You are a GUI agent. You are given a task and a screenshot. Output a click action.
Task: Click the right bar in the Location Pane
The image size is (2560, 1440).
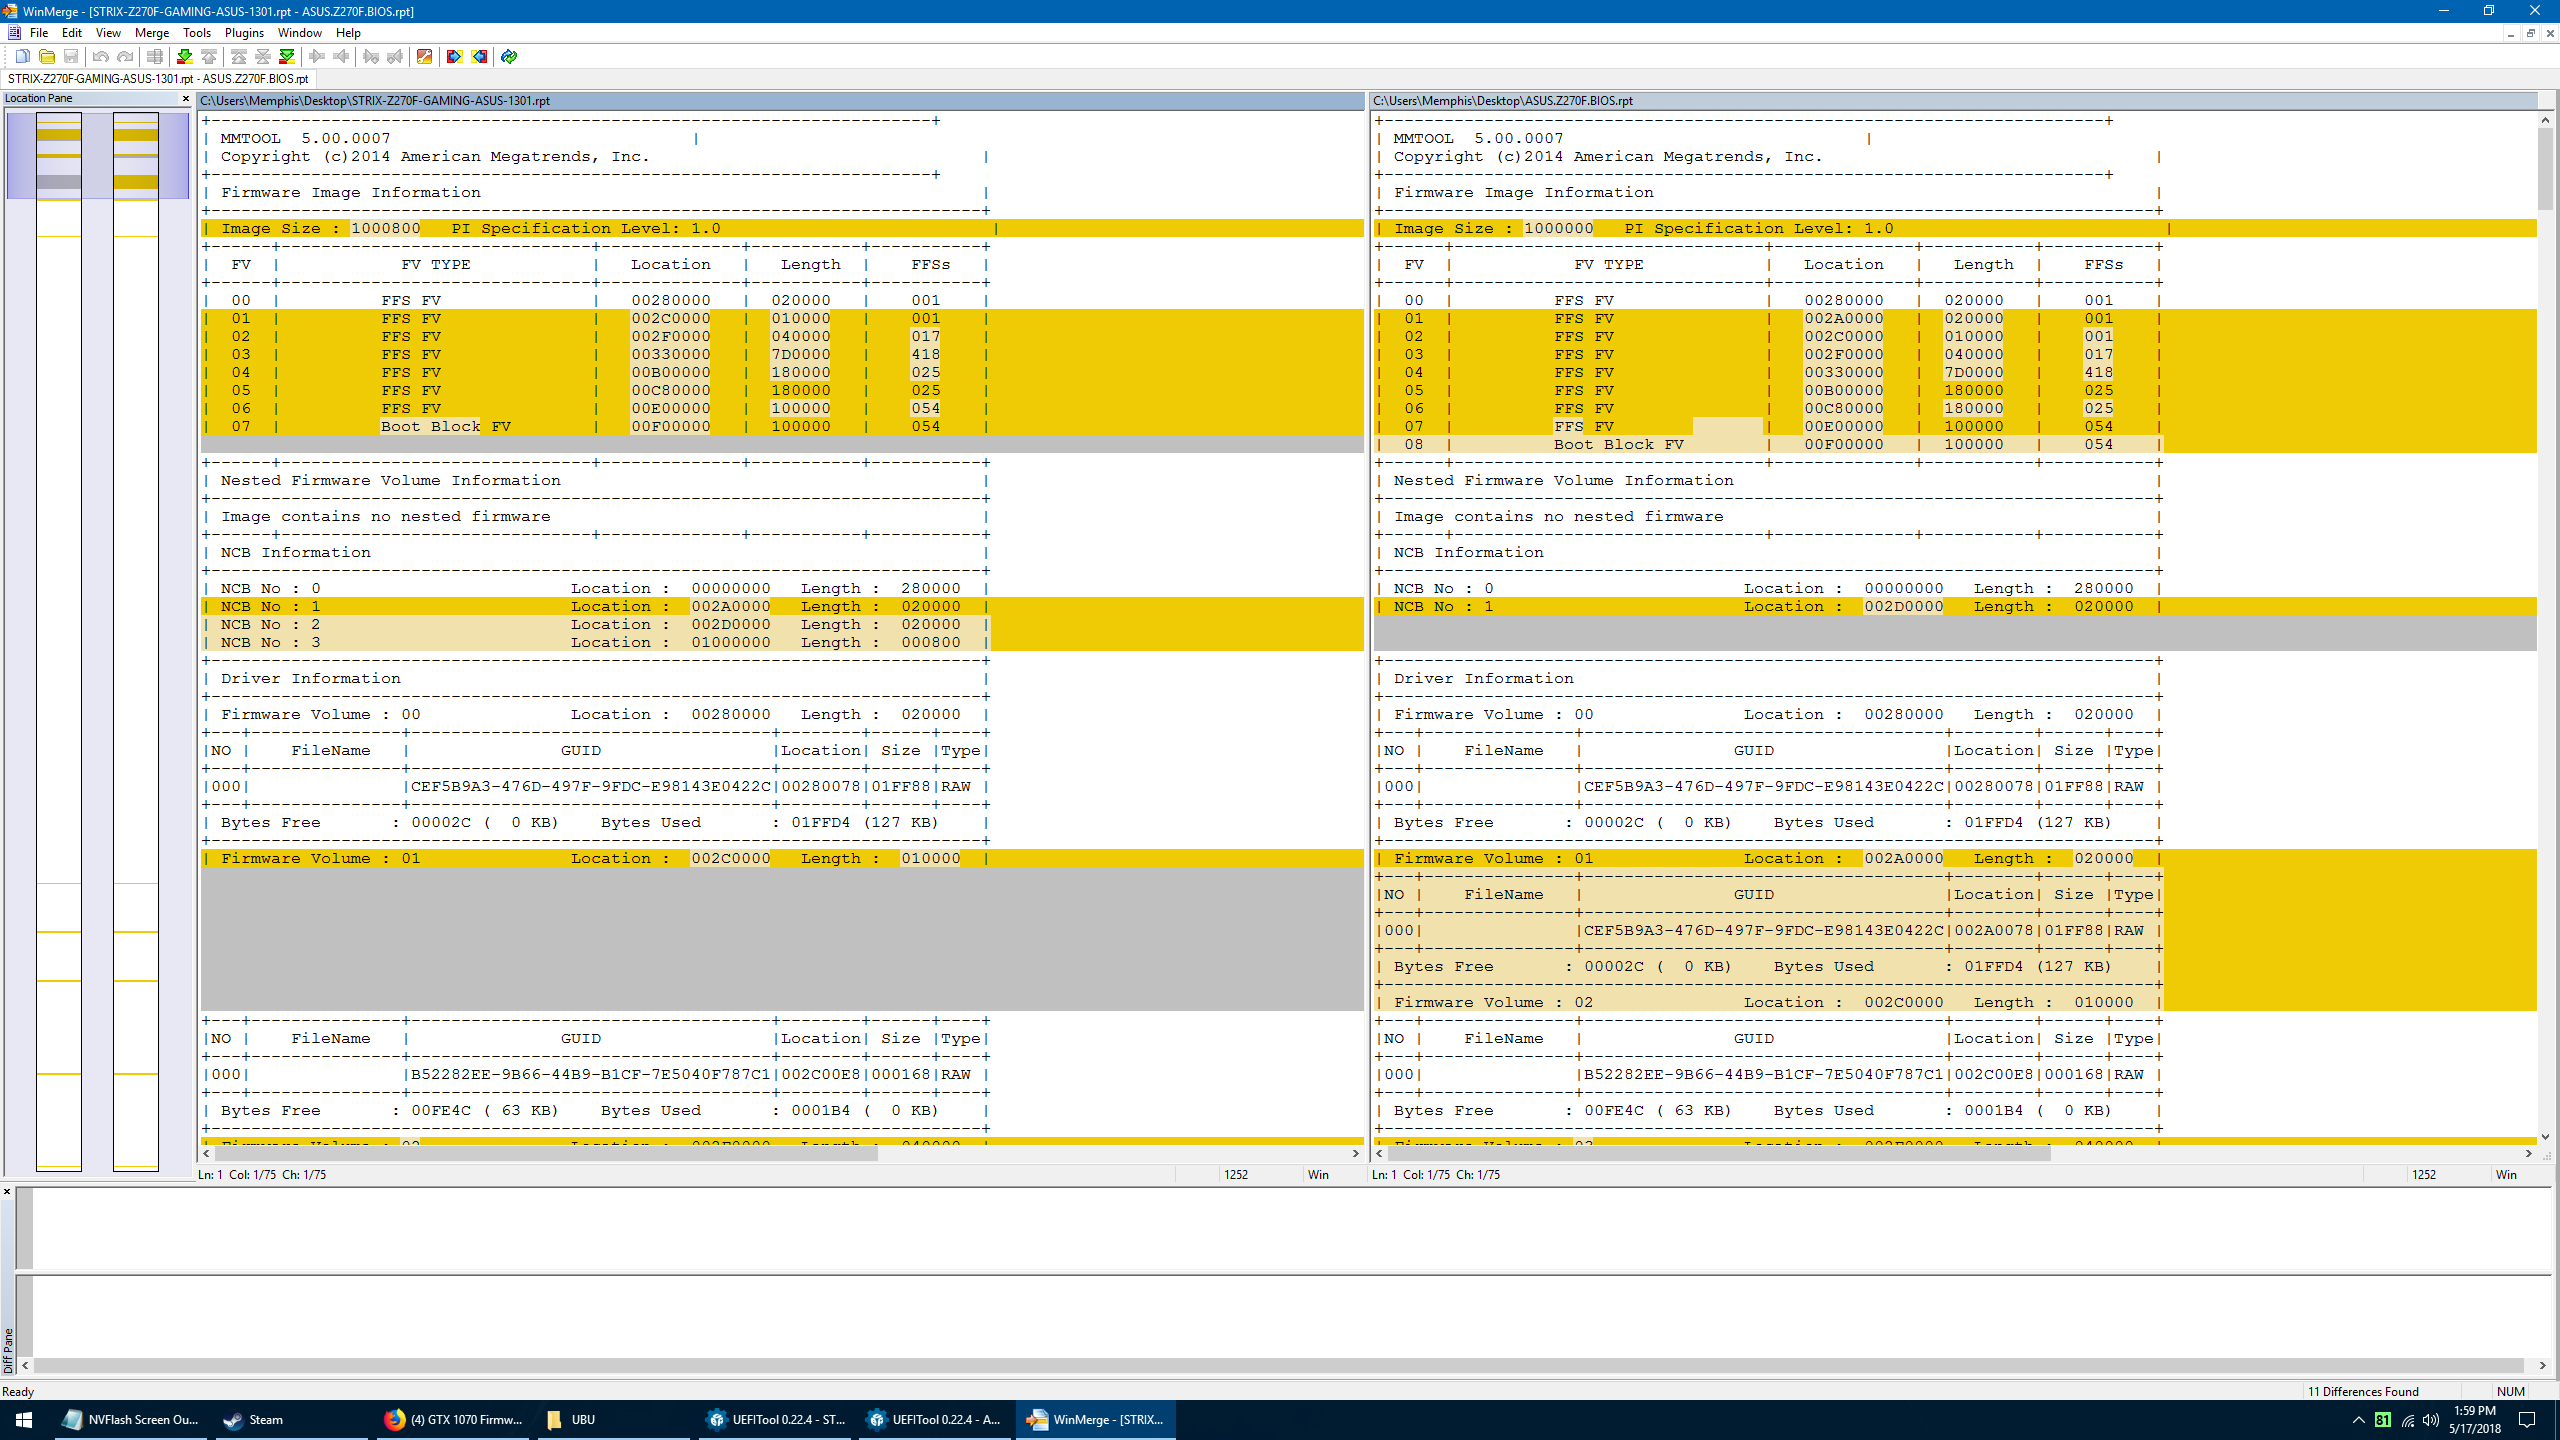pyautogui.click(x=136, y=640)
